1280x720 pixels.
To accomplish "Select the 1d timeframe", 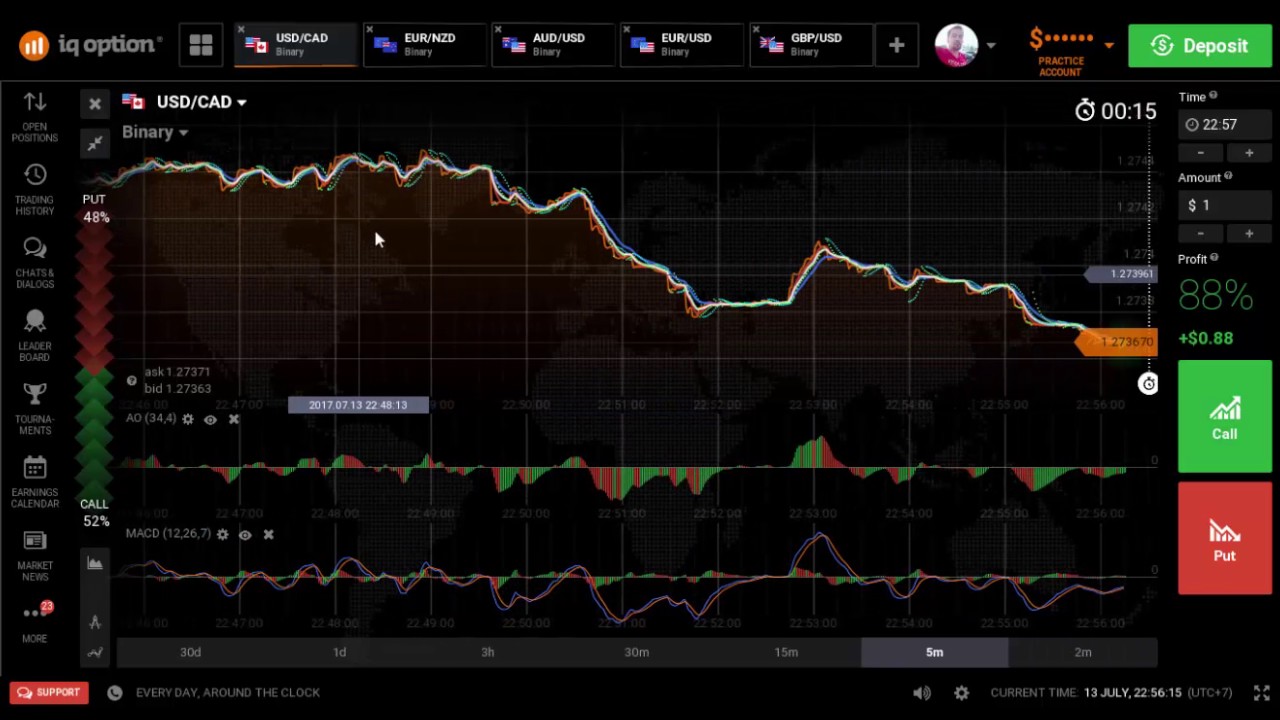I will 339,652.
